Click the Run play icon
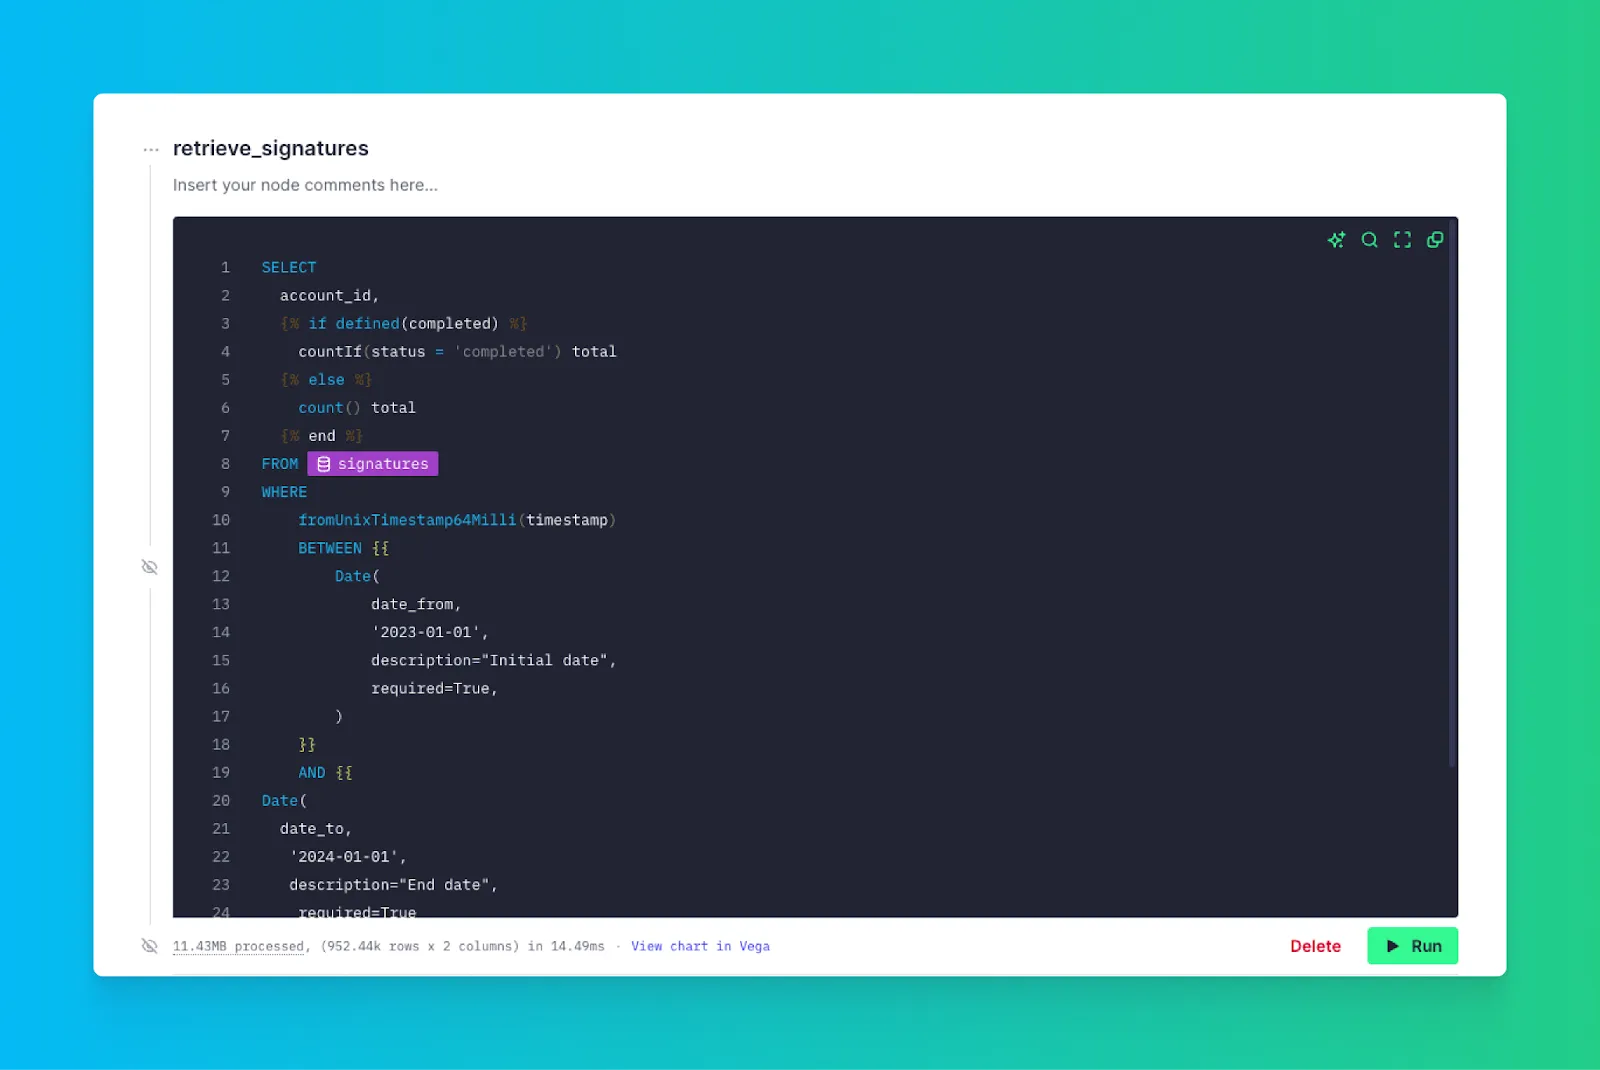Image resolution: width=1600 pixels, height=1070 pixels. [x=1392, y=946]
